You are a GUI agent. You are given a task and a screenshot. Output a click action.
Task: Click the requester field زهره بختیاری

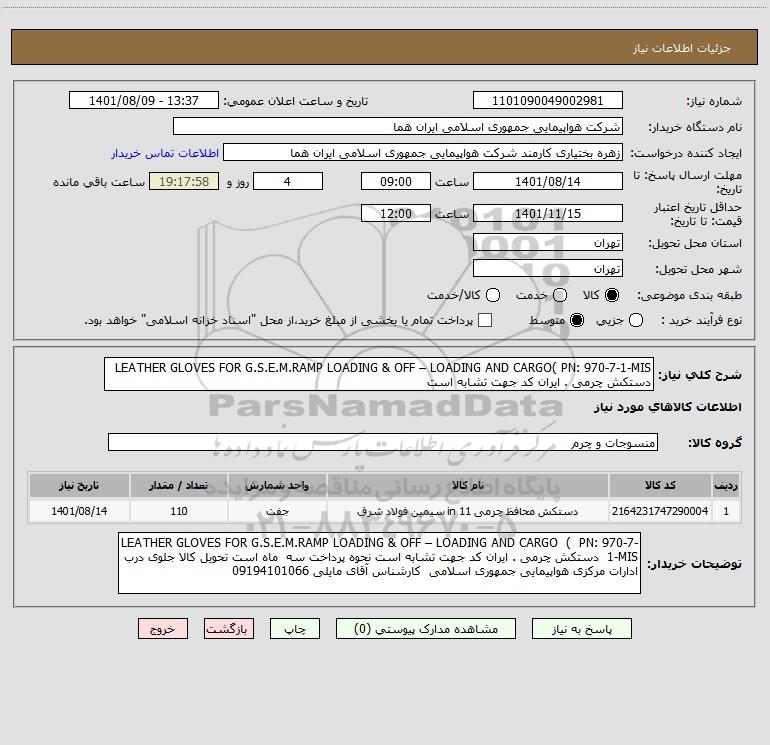(x=423, y=153)
